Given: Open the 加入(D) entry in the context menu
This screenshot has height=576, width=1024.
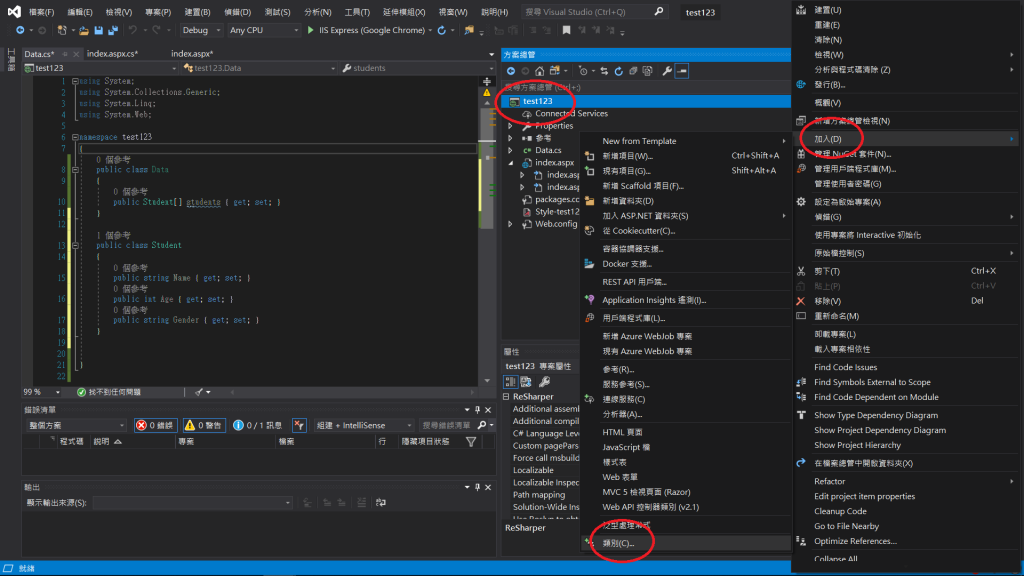Looking at the screenshot, I should pos(907,139).
